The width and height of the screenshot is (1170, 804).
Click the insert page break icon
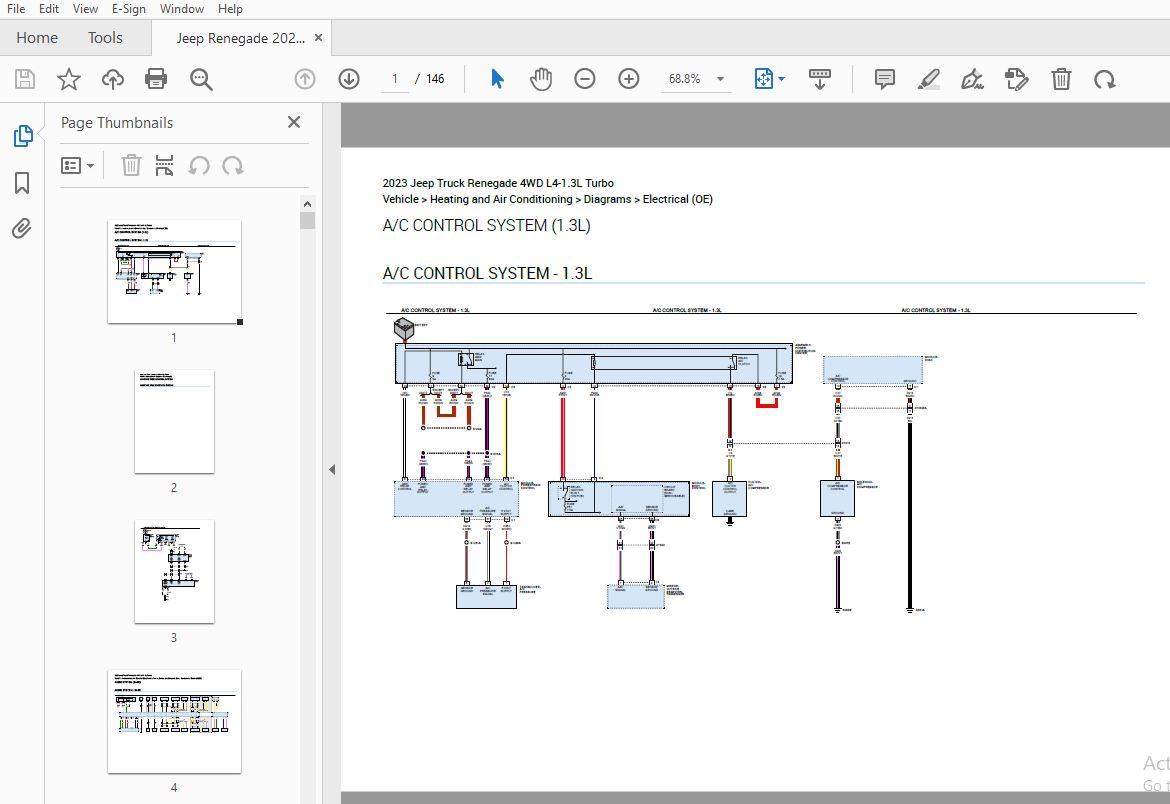[x=164, y=165]
